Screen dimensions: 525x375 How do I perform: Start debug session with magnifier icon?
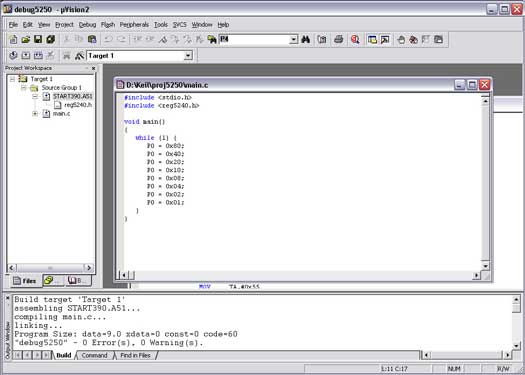pos(355,40)
